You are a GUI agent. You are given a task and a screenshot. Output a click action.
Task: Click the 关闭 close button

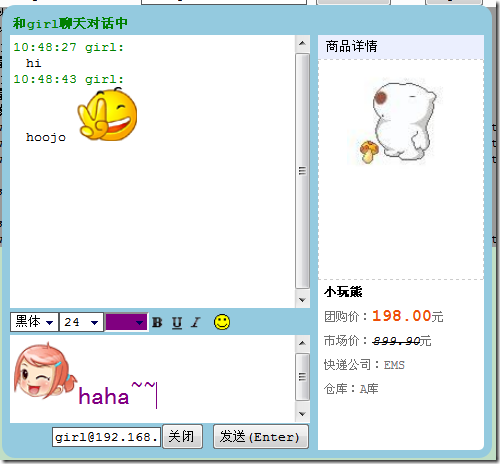point(182,436)
